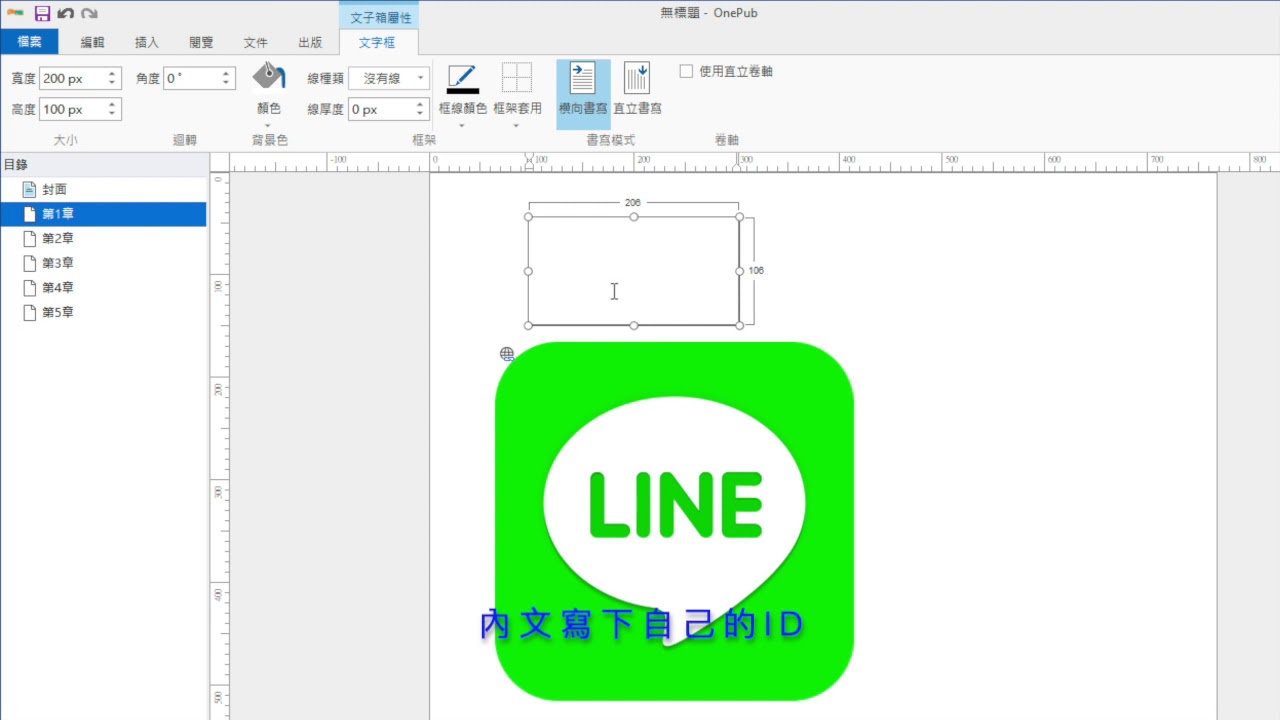Click the OnePub app logo icon

15,13
